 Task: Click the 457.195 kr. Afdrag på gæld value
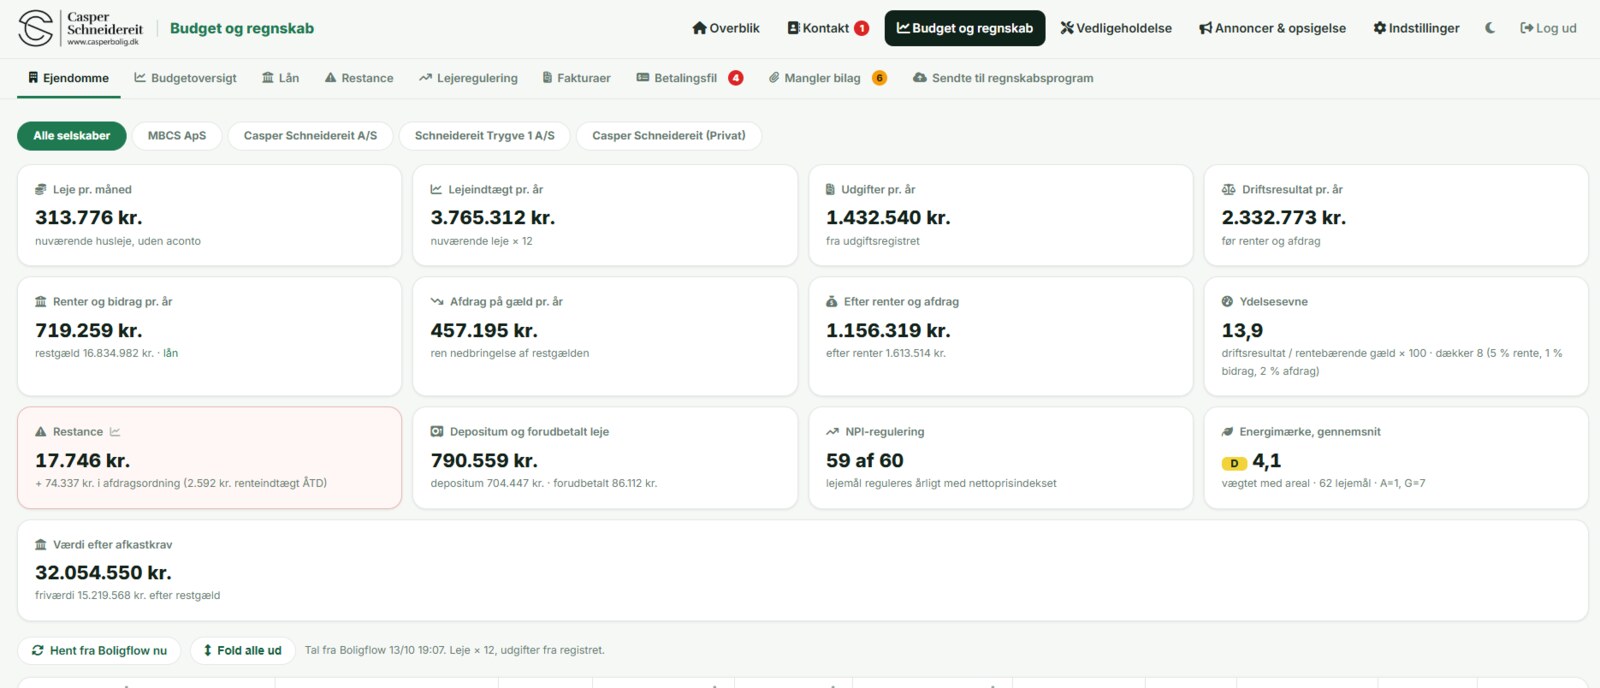point(484,331)
